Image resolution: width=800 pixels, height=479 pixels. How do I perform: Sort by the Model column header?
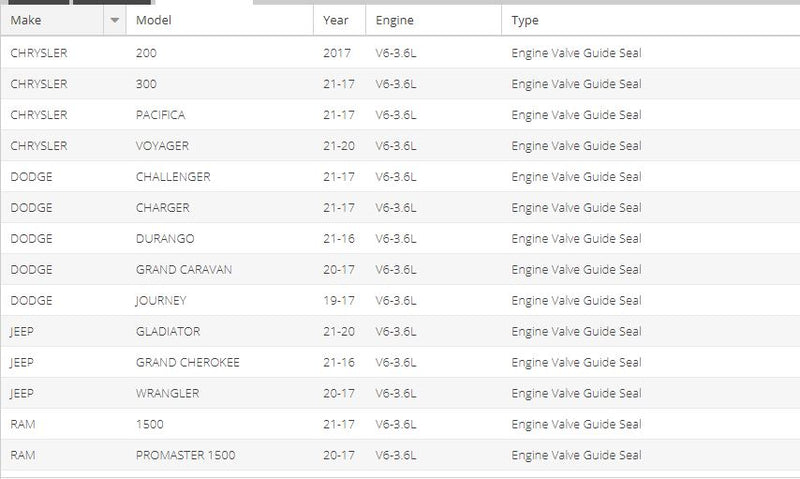(219, 20)
